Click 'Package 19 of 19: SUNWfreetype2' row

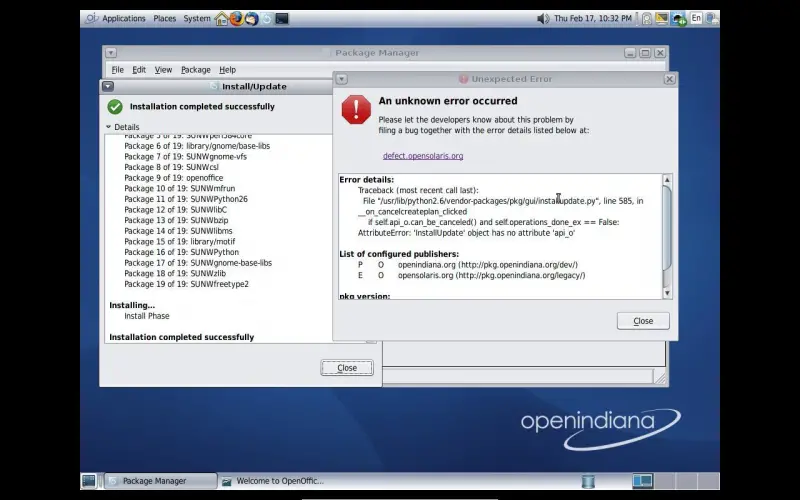[x=186, y=284]
